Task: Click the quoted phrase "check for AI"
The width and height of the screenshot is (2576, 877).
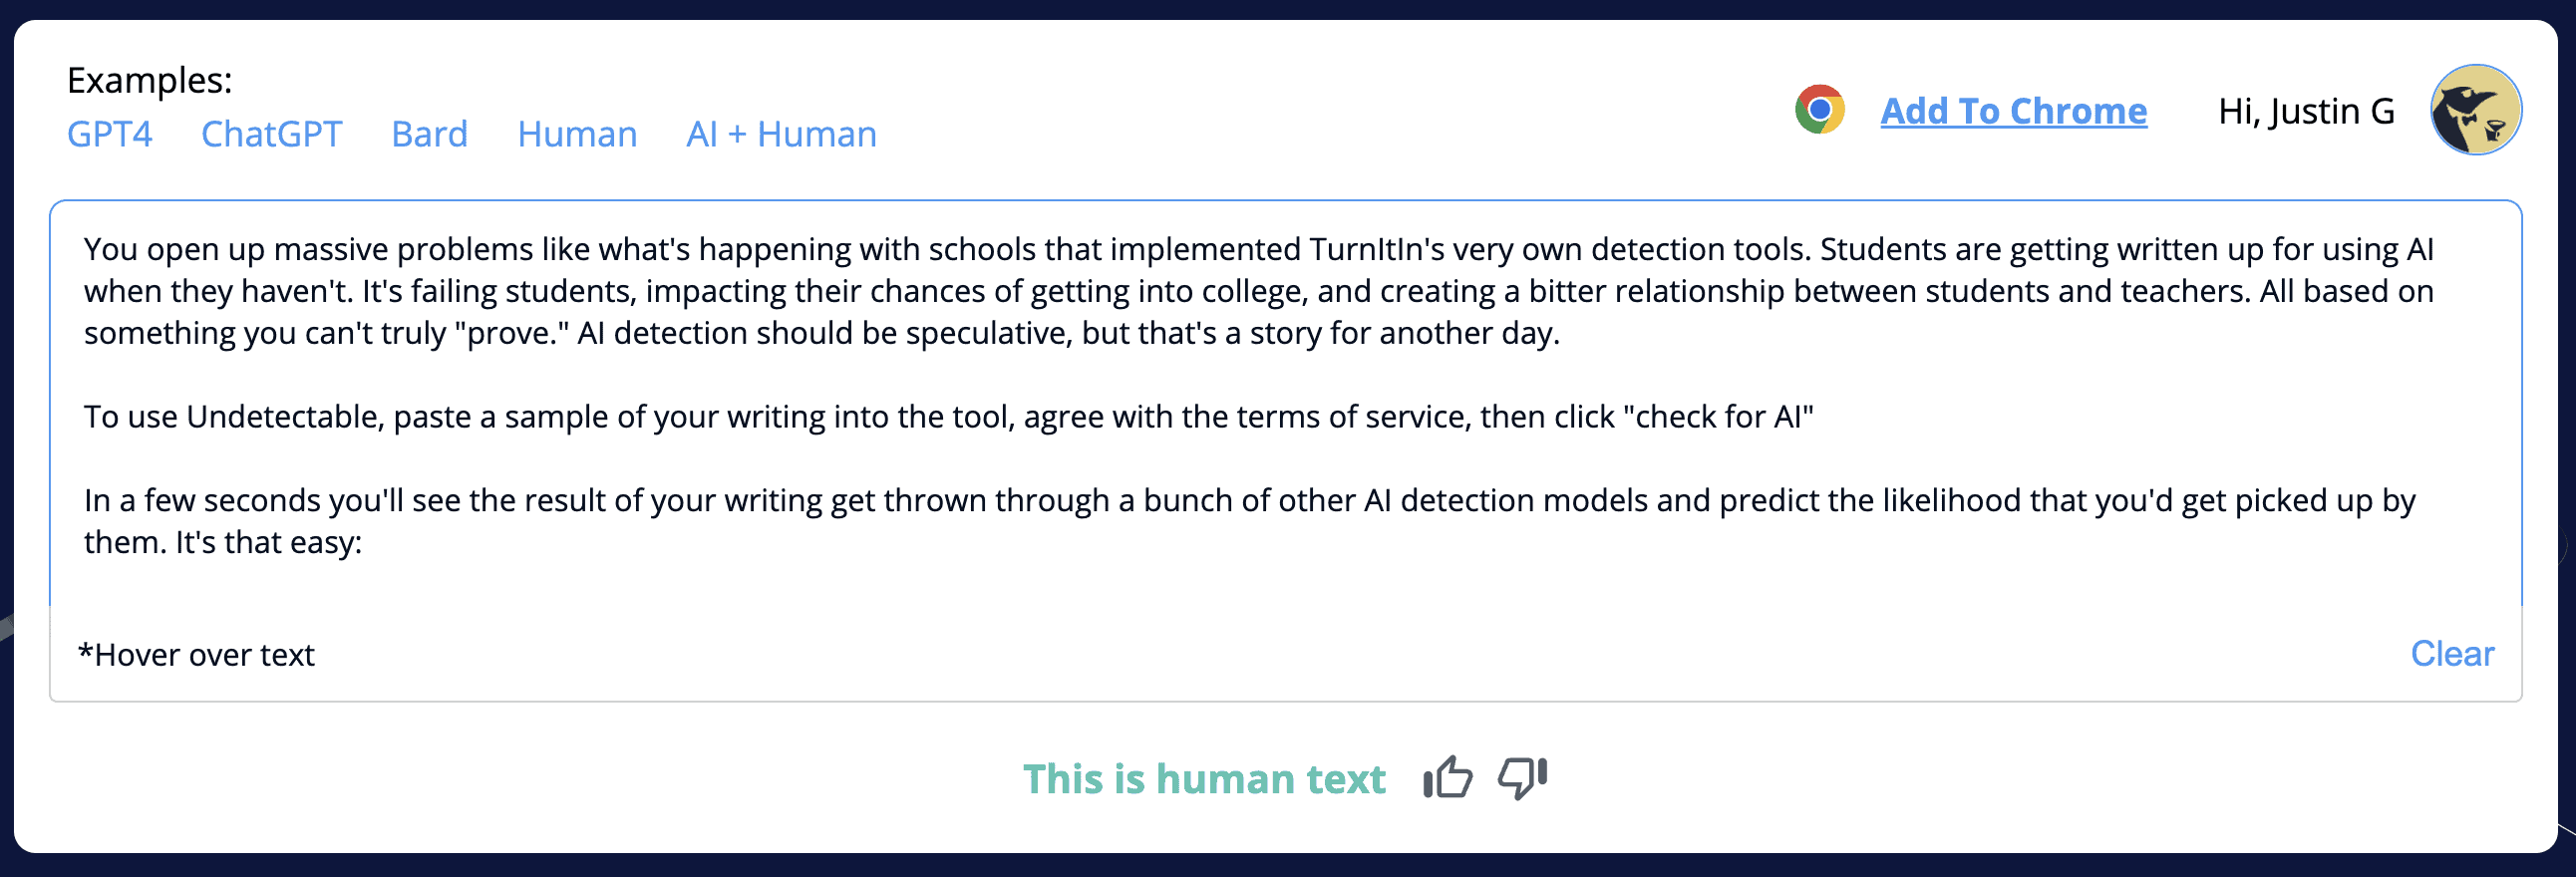Action: 1717,417
